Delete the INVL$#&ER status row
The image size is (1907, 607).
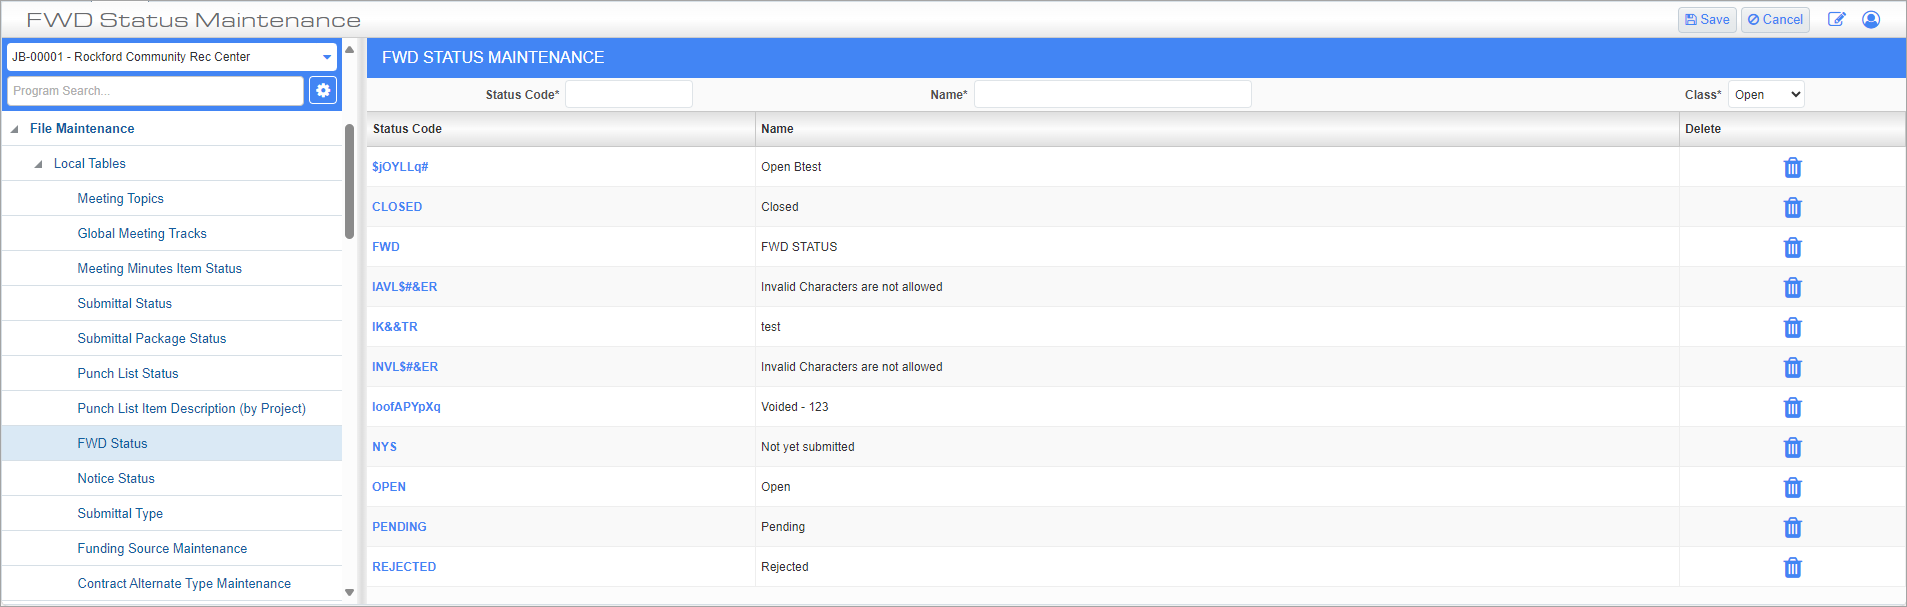tap(1792, 367)
